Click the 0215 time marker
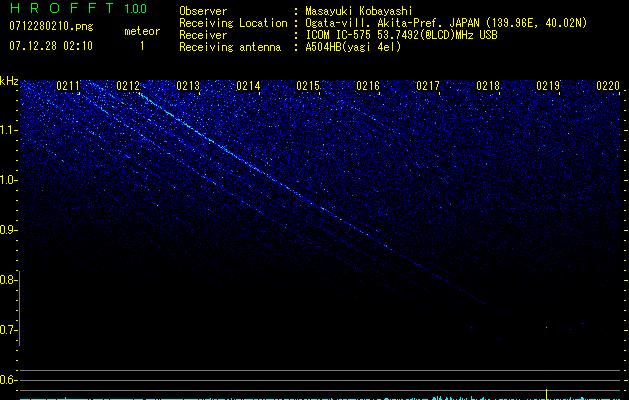The image size is (629, 400). point(308,86)
